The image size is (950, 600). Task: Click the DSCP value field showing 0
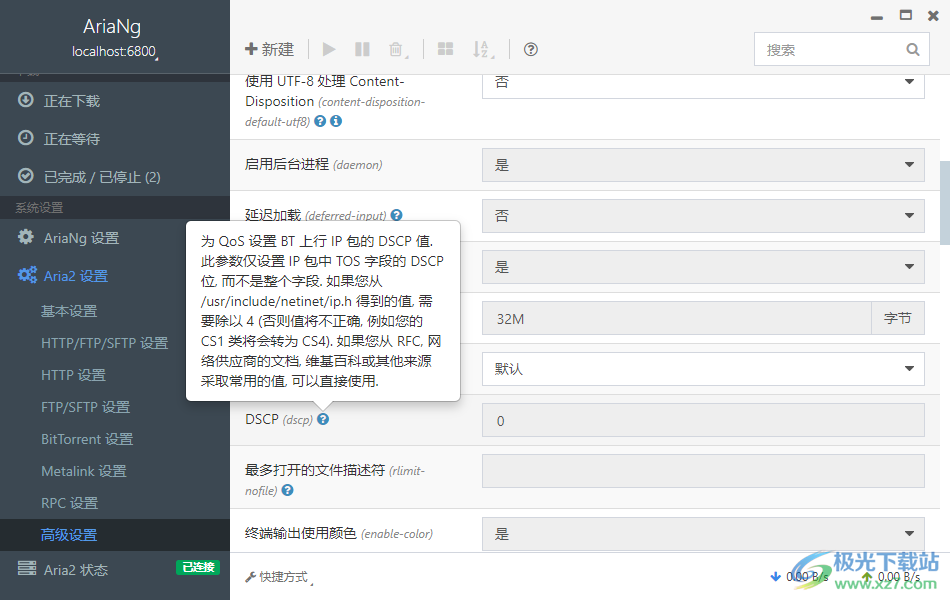pos(703,420)
